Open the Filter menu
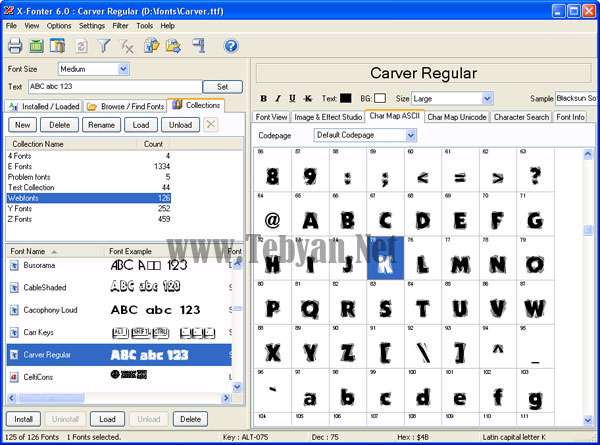Viewport: 600px width, 445px height. coord(120,26)
